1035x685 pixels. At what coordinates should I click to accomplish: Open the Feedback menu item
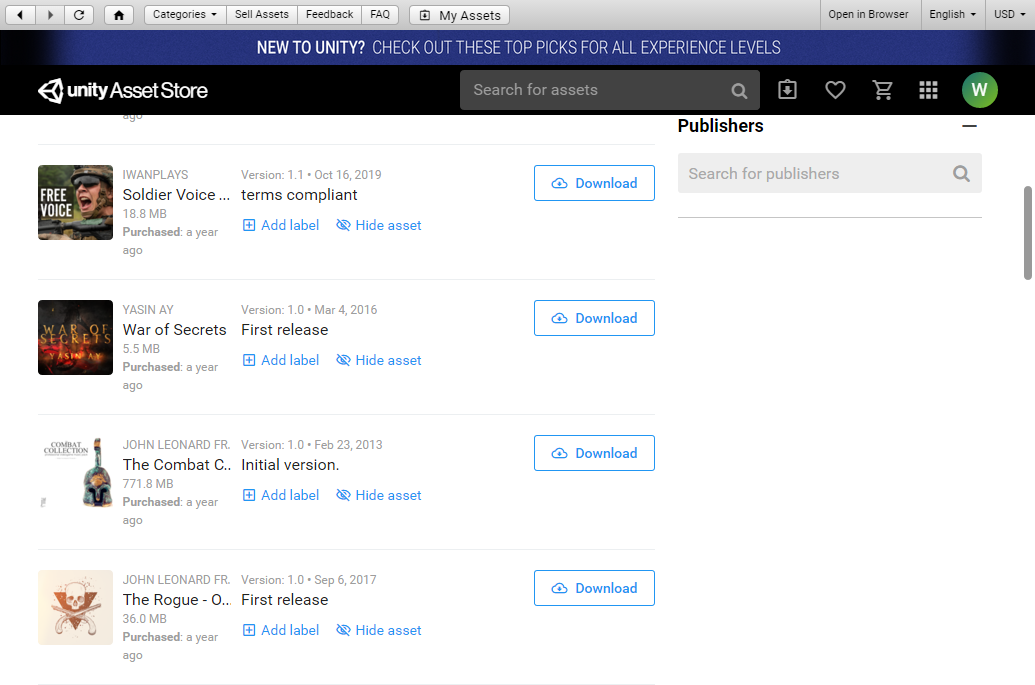tap(329, 15)
